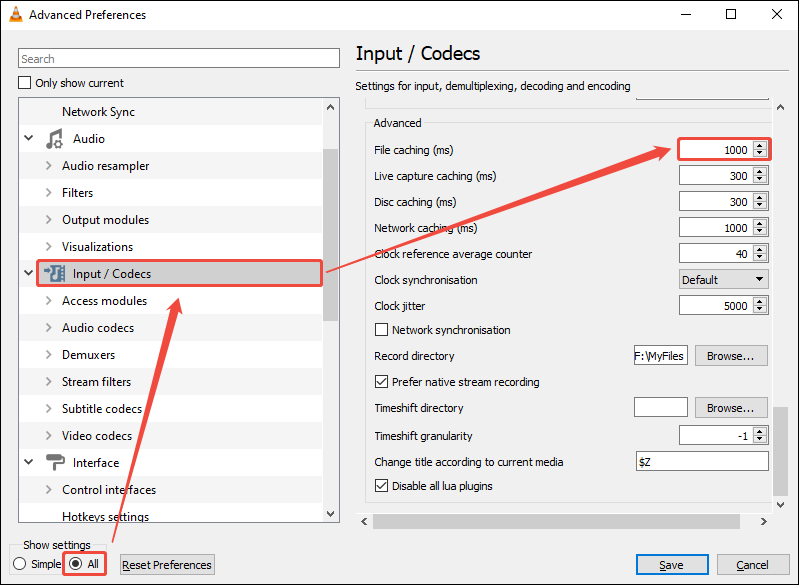Decrease File caching value with down arrow
Viewport: 799px width, 585px height.
tap(760, 153)
